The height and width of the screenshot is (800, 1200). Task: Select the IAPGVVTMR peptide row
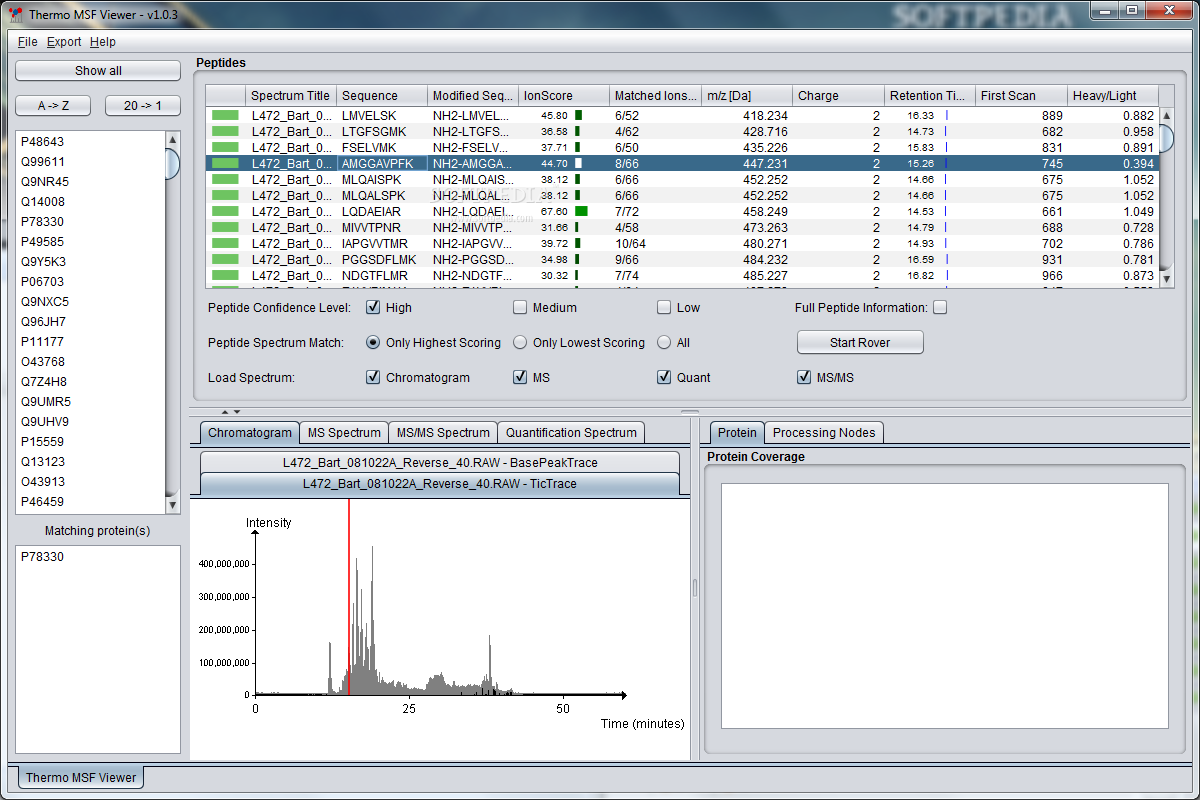pyautogui.click(x=682, y=243)
